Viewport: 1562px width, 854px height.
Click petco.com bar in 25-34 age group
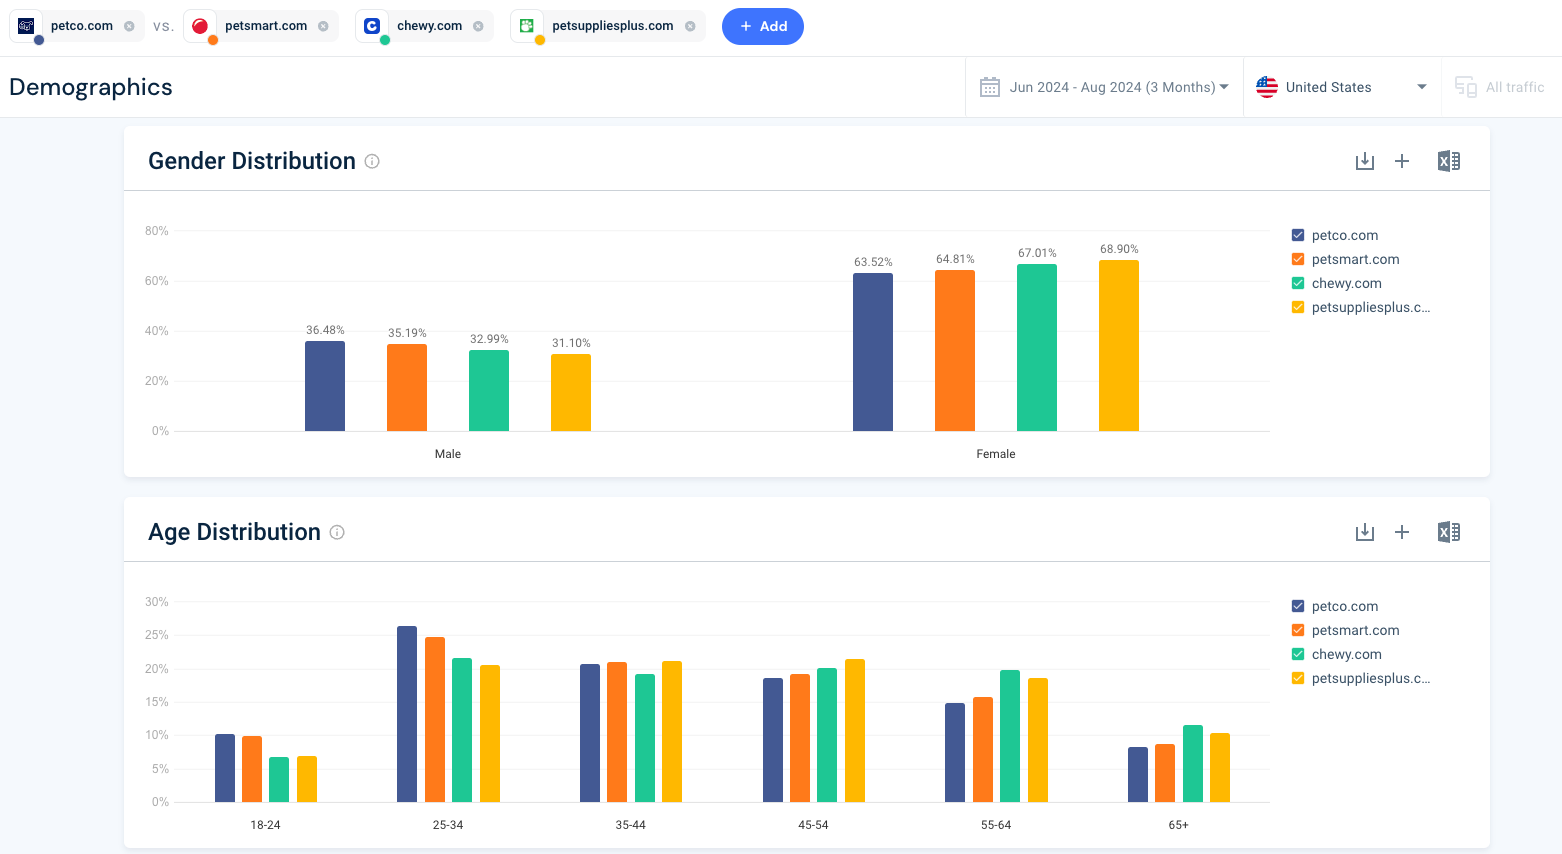click(x=407, y=714)
